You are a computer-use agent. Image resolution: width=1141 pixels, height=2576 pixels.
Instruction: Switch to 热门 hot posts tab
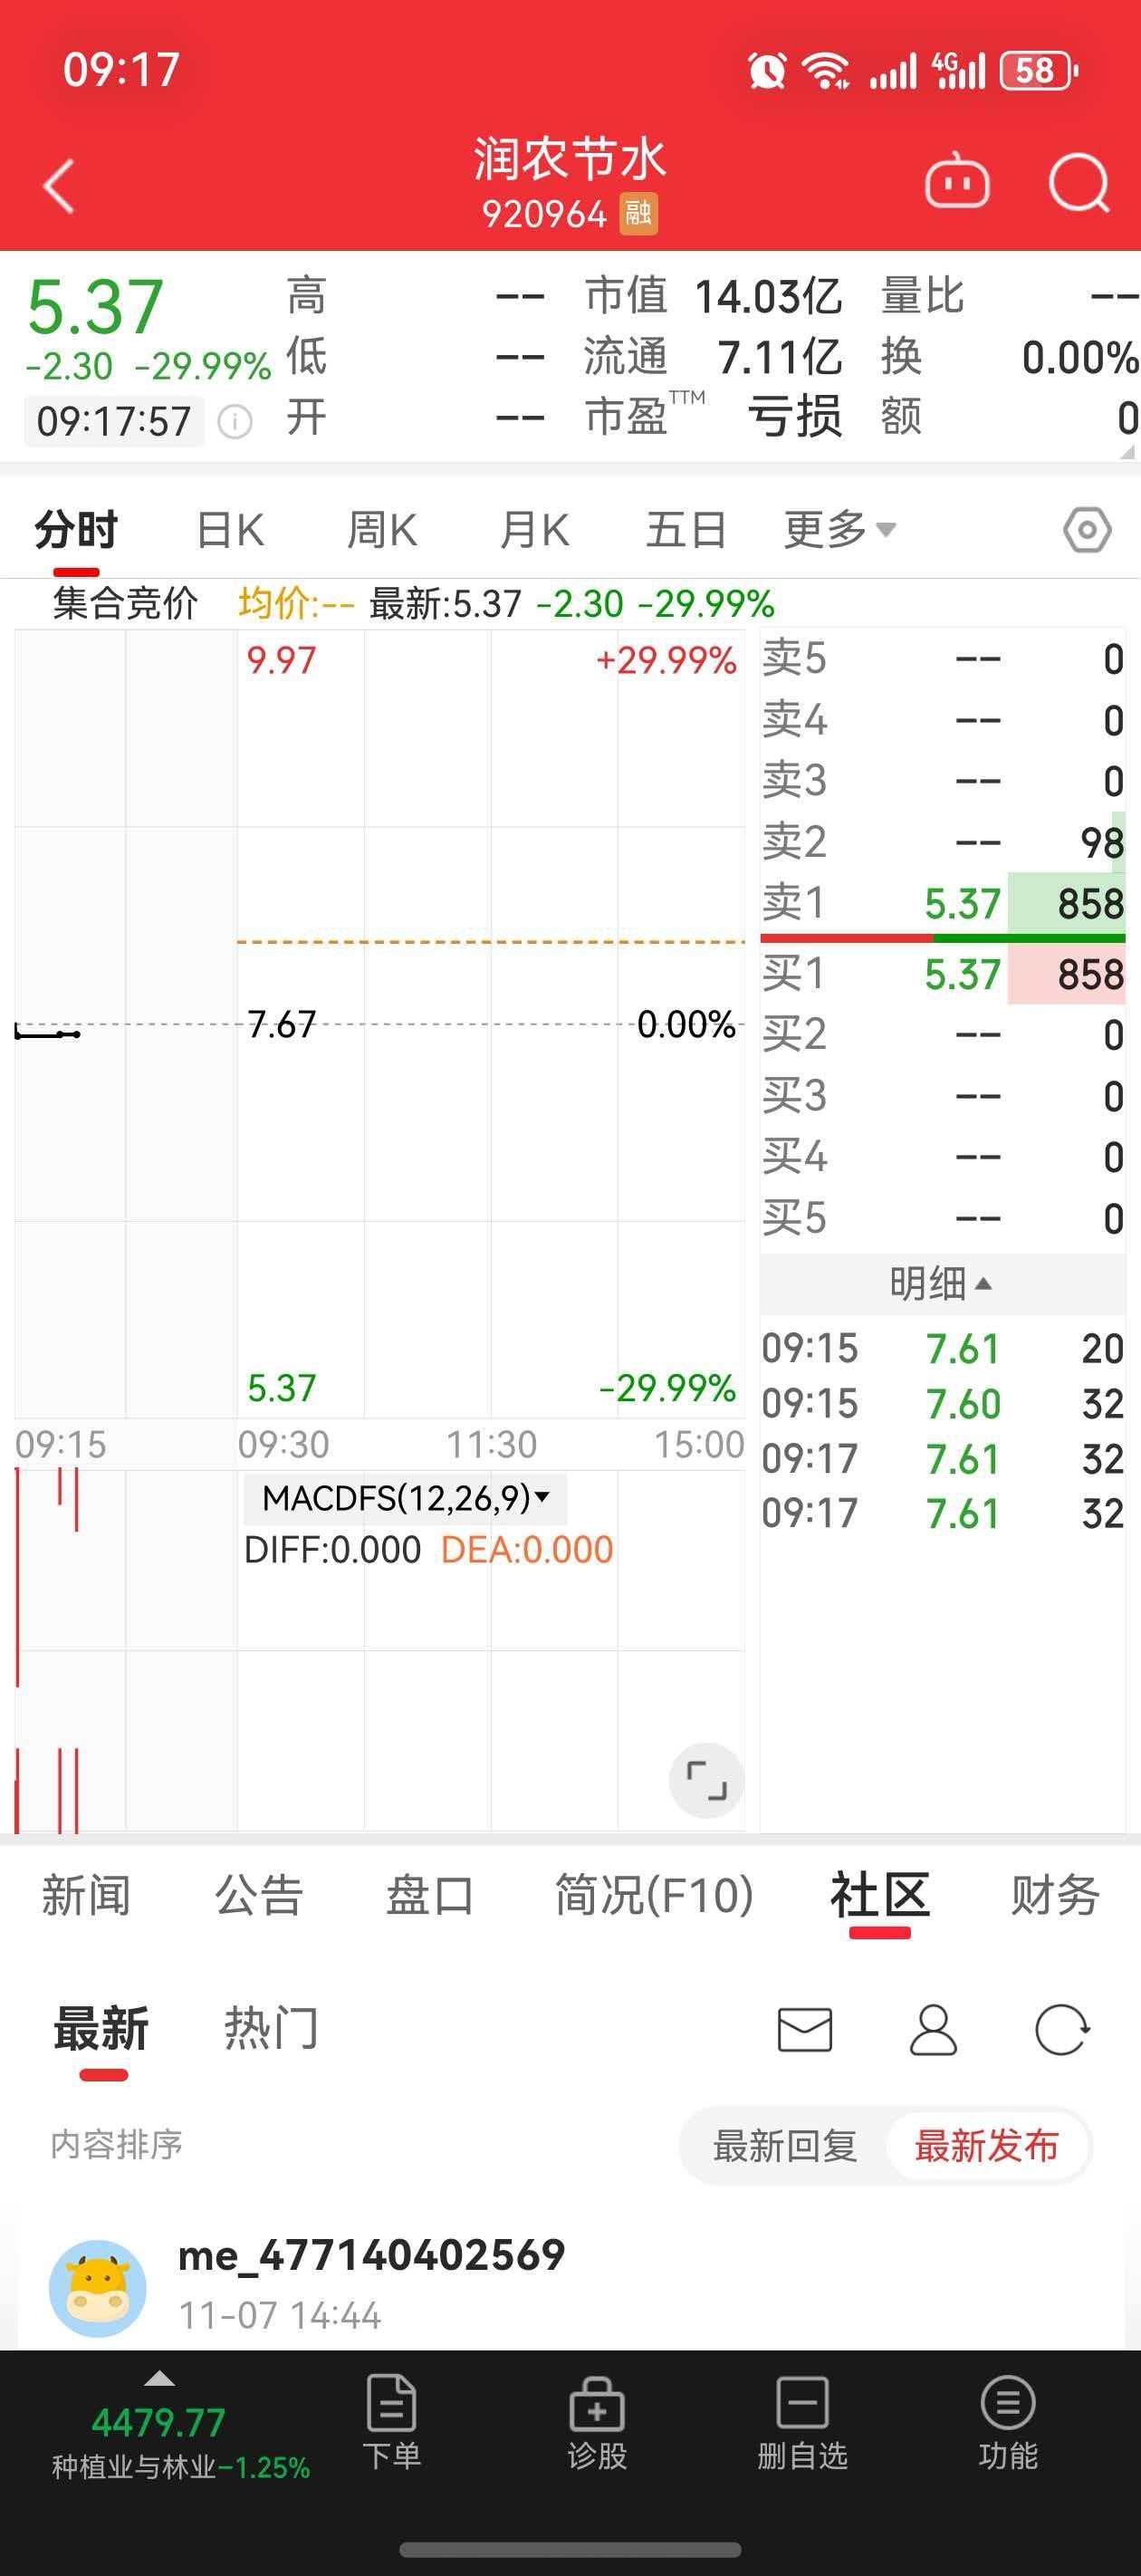tap(270, 2029)
